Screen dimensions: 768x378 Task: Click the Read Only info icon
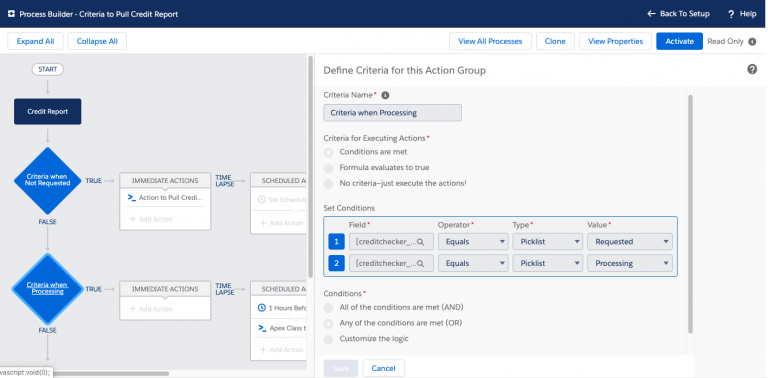(752, 42)
